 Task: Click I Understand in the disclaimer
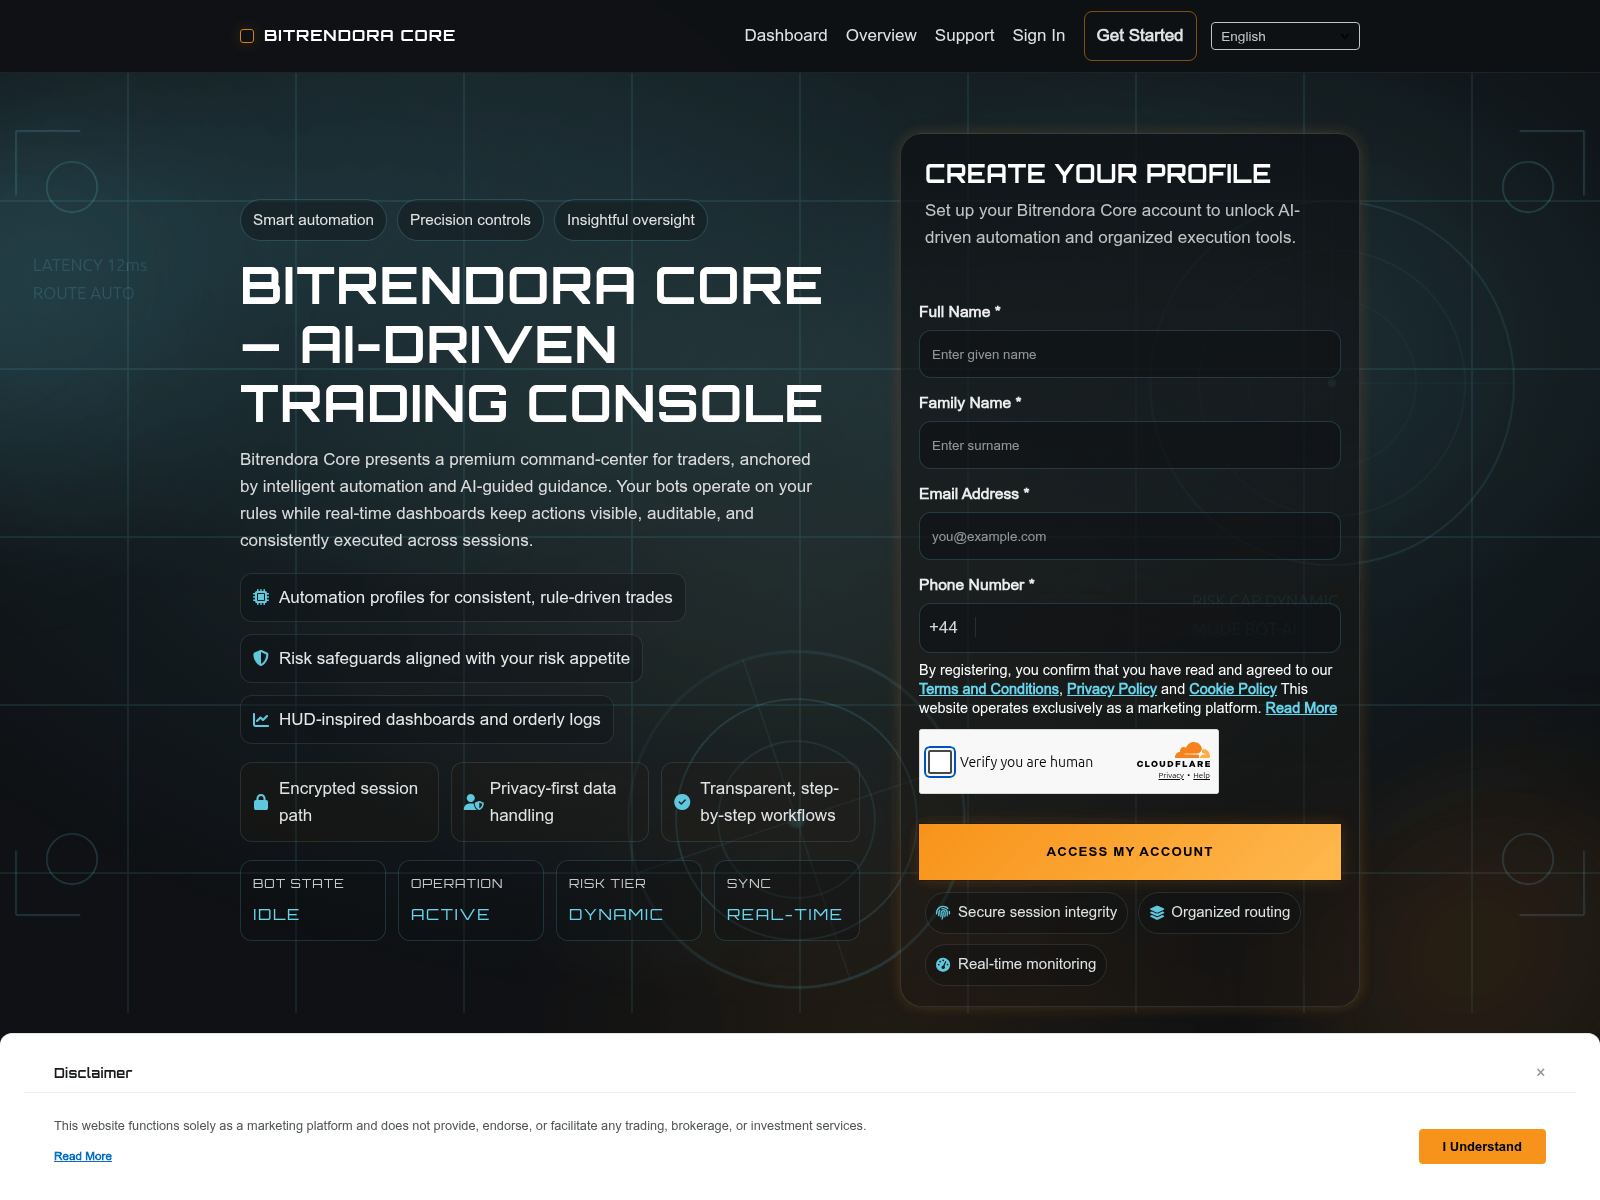pos(1482,1147)
